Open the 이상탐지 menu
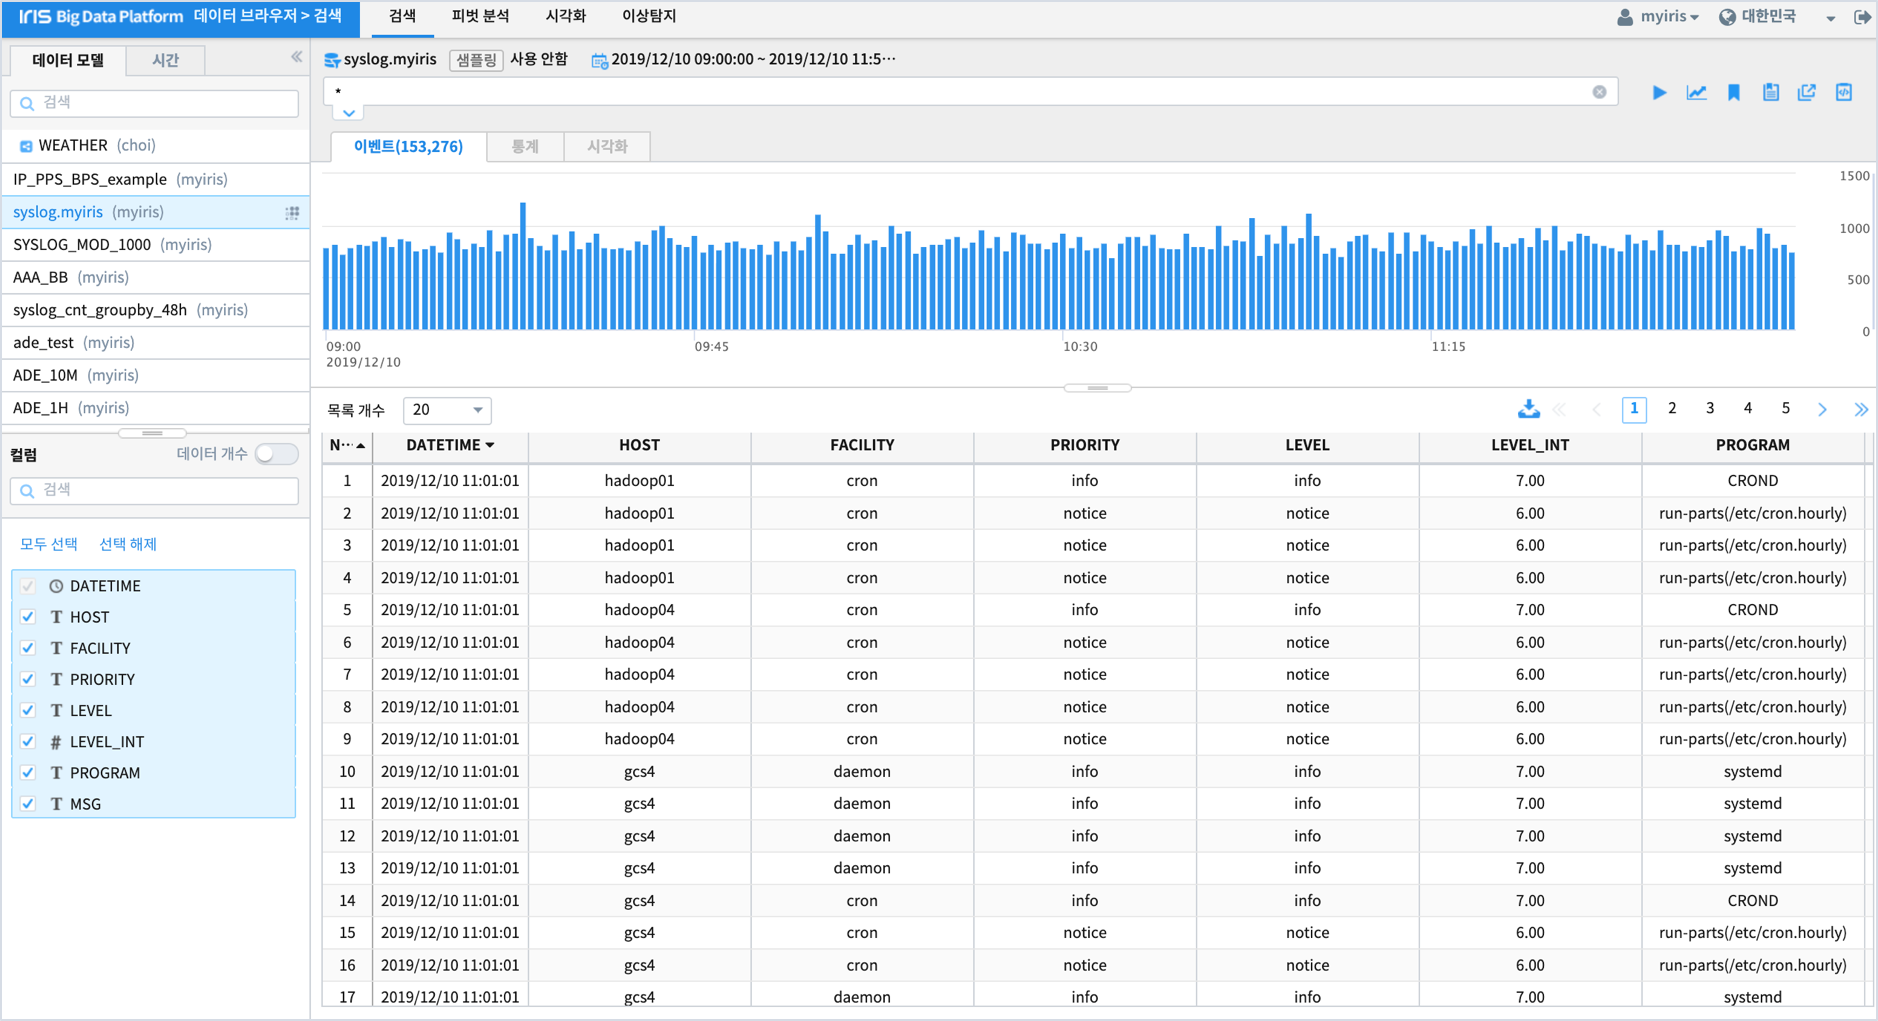This screenshot has height=1021, width=1878. [x=649, y=17]
